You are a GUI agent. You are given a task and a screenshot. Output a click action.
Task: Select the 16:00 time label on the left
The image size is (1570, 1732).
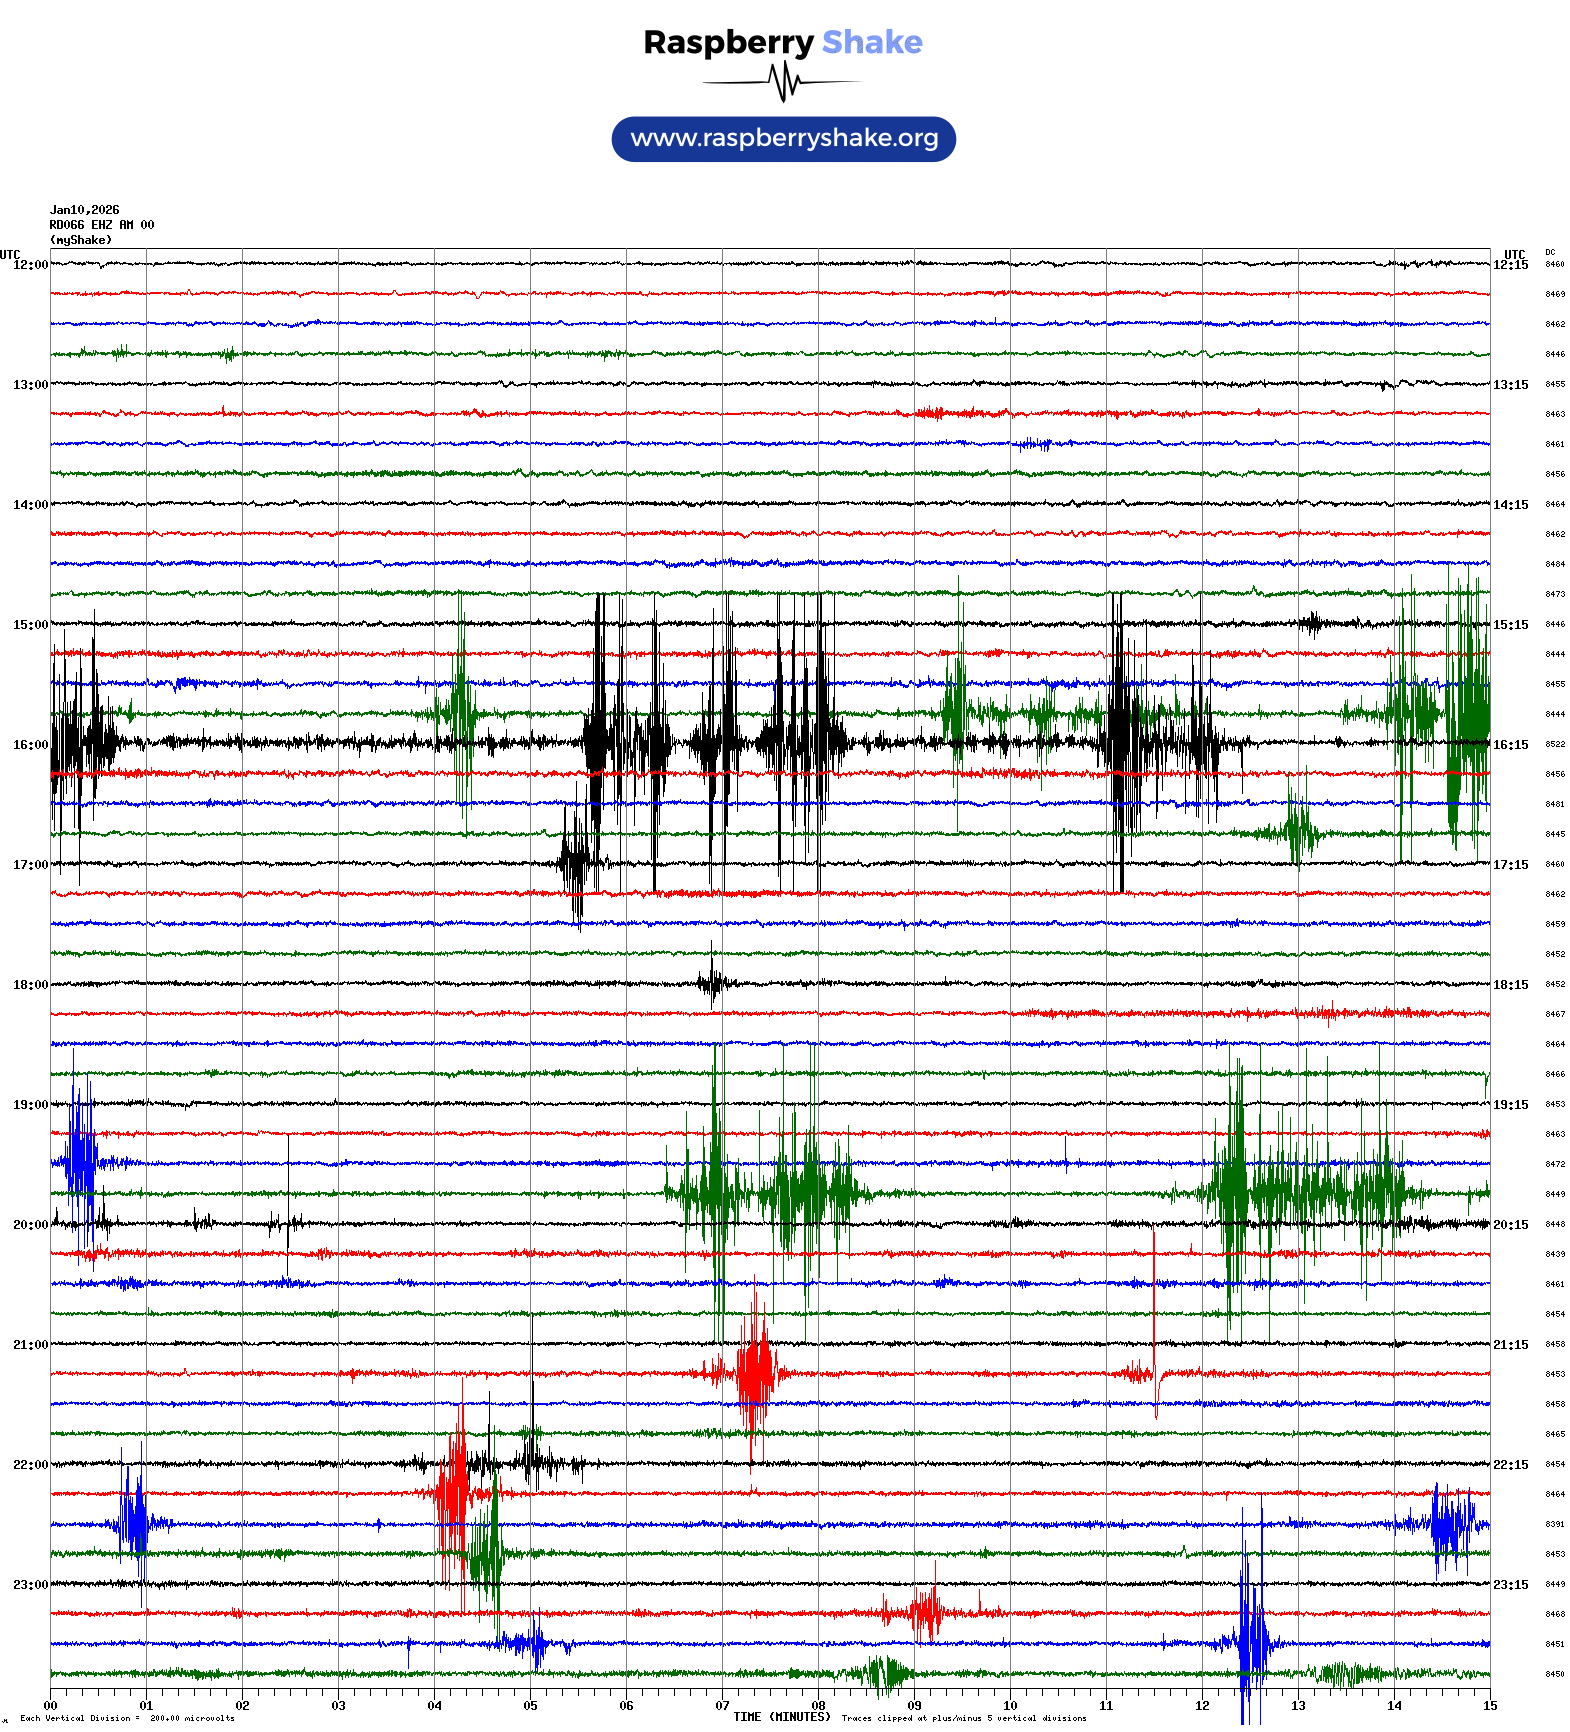(x=30, y=745)
